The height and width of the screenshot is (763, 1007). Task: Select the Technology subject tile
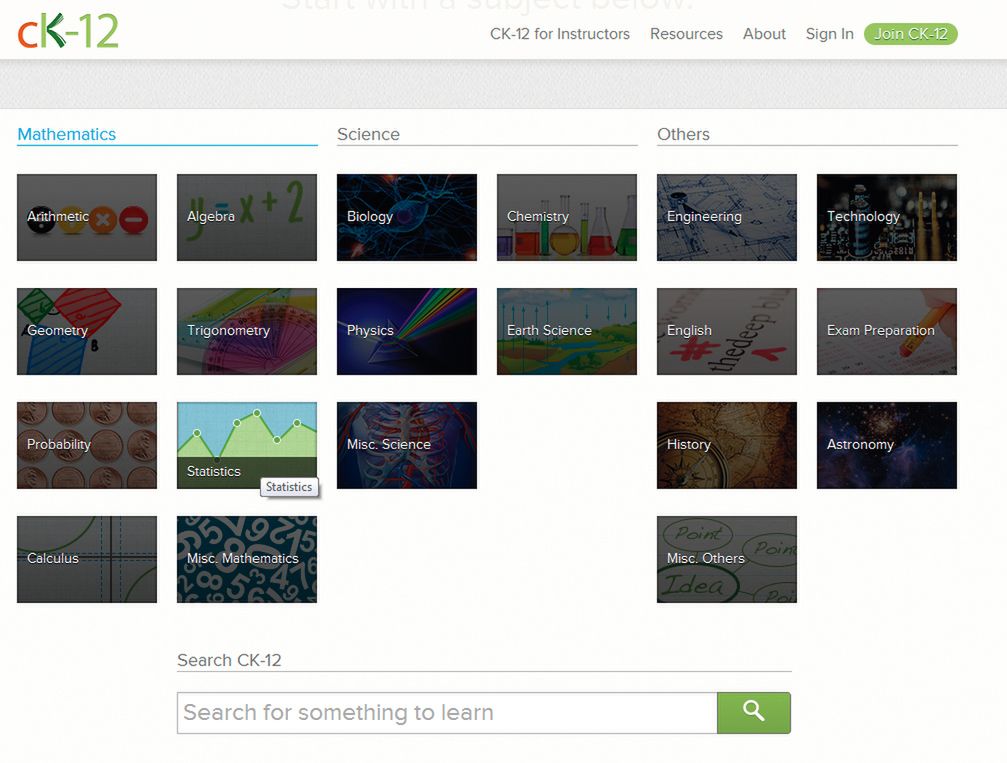886,217
